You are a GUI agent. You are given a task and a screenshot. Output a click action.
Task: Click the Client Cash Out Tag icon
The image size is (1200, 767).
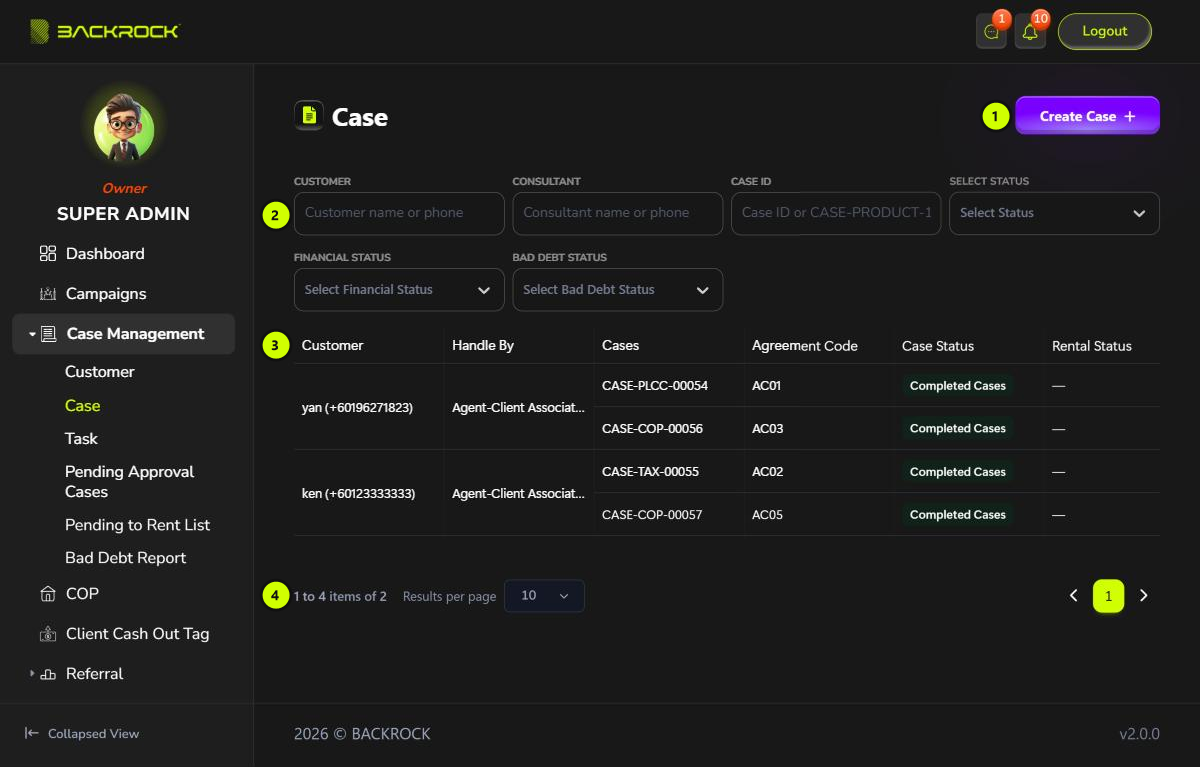tap(48, 634)
